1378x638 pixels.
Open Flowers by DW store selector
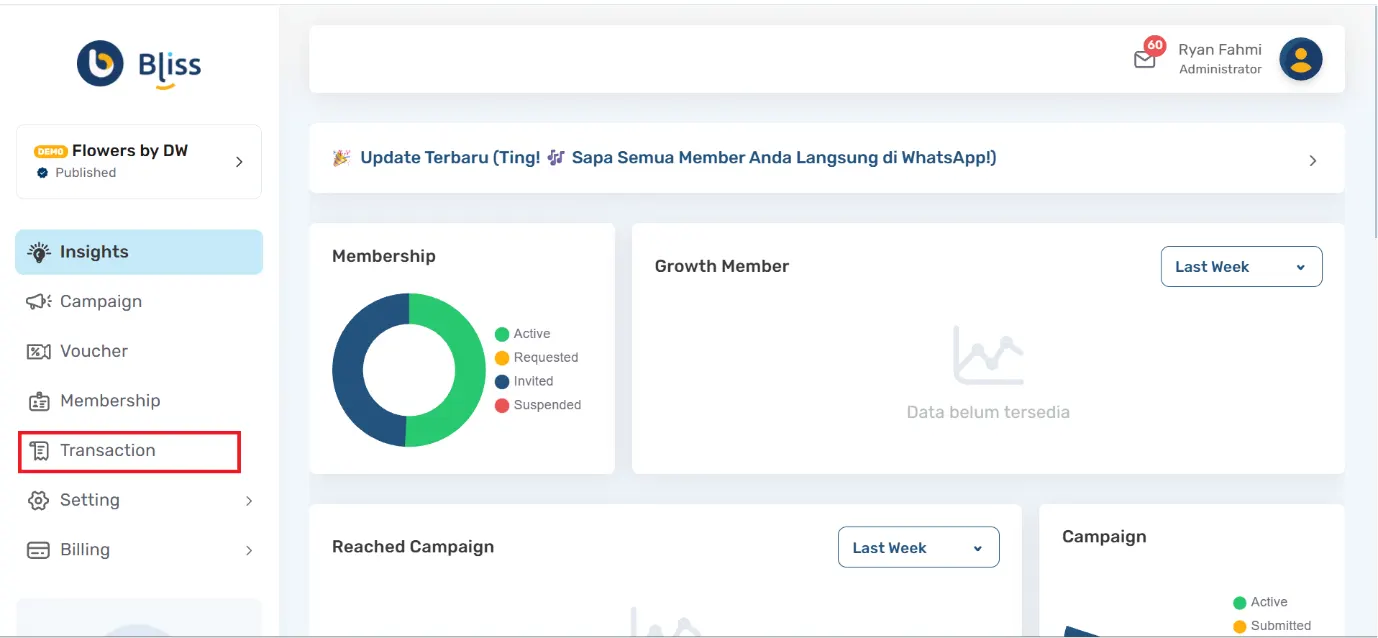pyautogui.click(x=139, y=161)
